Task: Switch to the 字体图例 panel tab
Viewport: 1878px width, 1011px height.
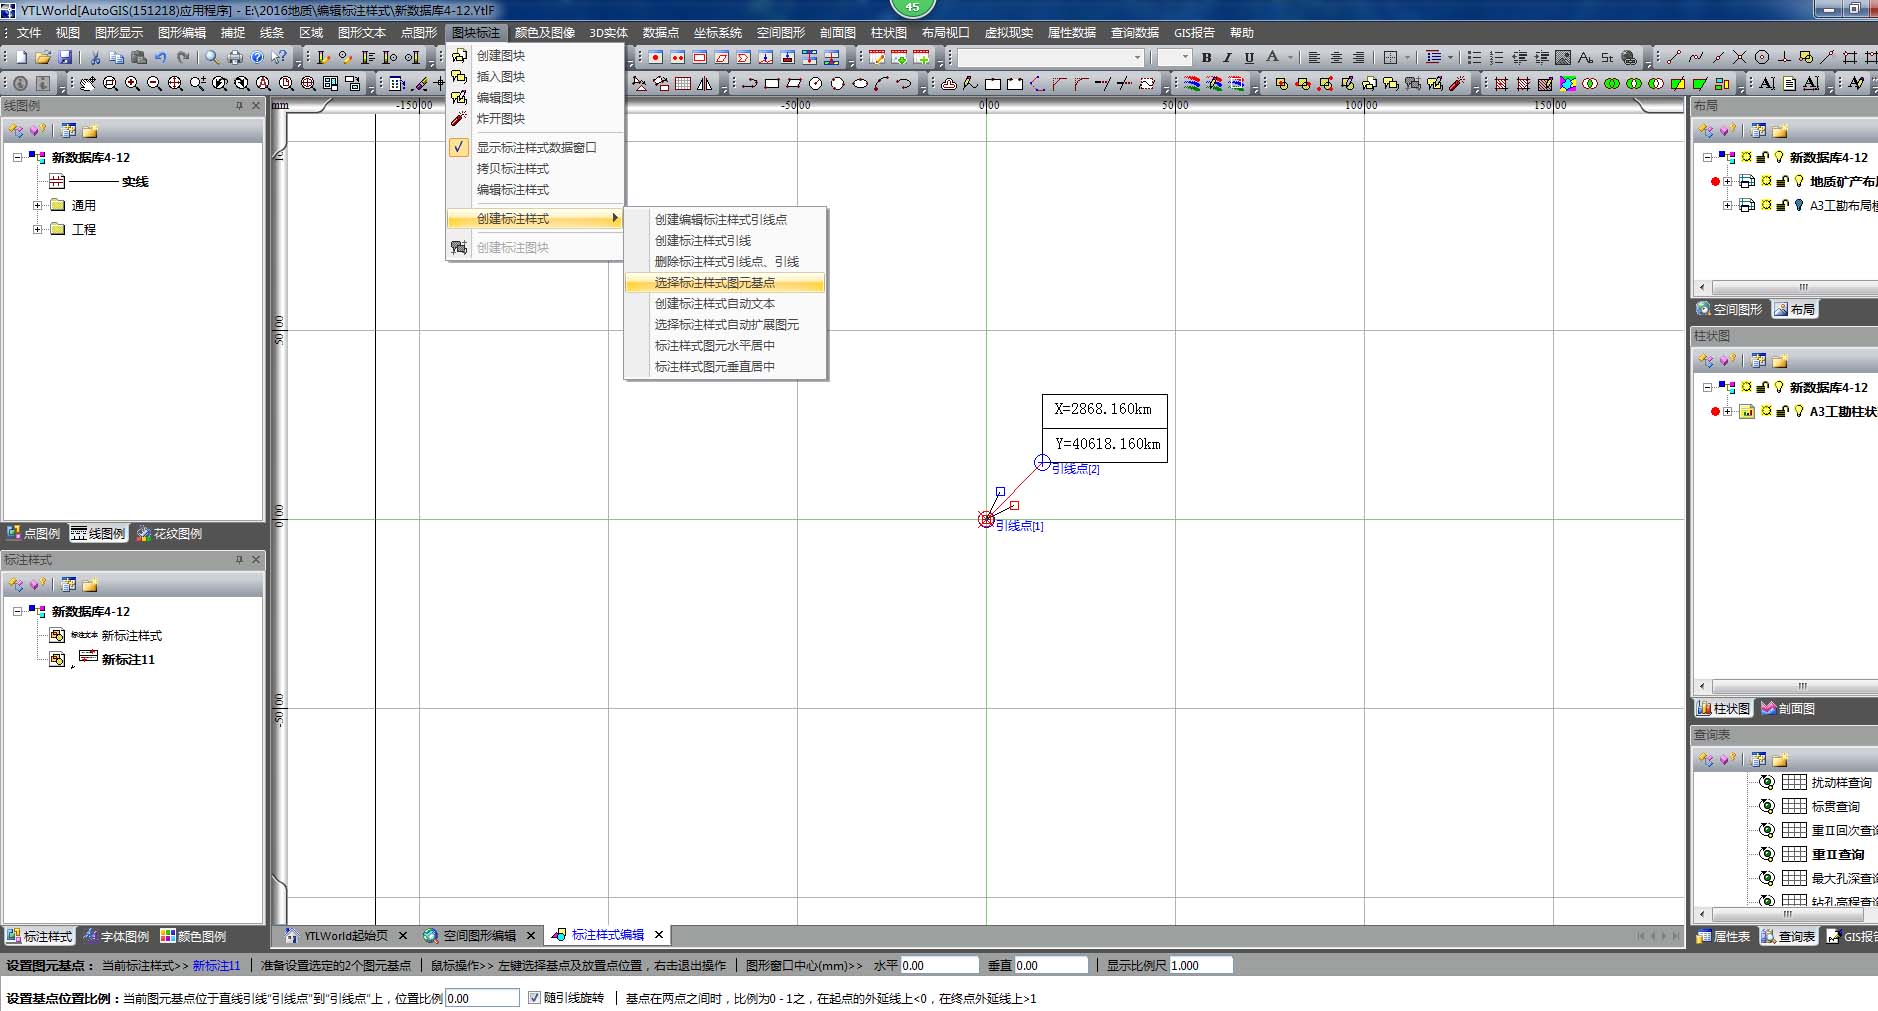Action: (116, 937)
